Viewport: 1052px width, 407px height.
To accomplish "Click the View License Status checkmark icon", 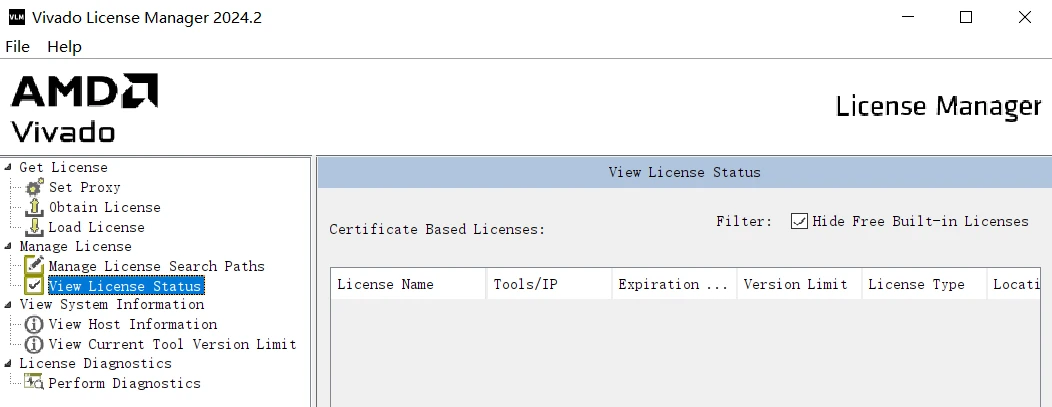I will tap(35, 286).
